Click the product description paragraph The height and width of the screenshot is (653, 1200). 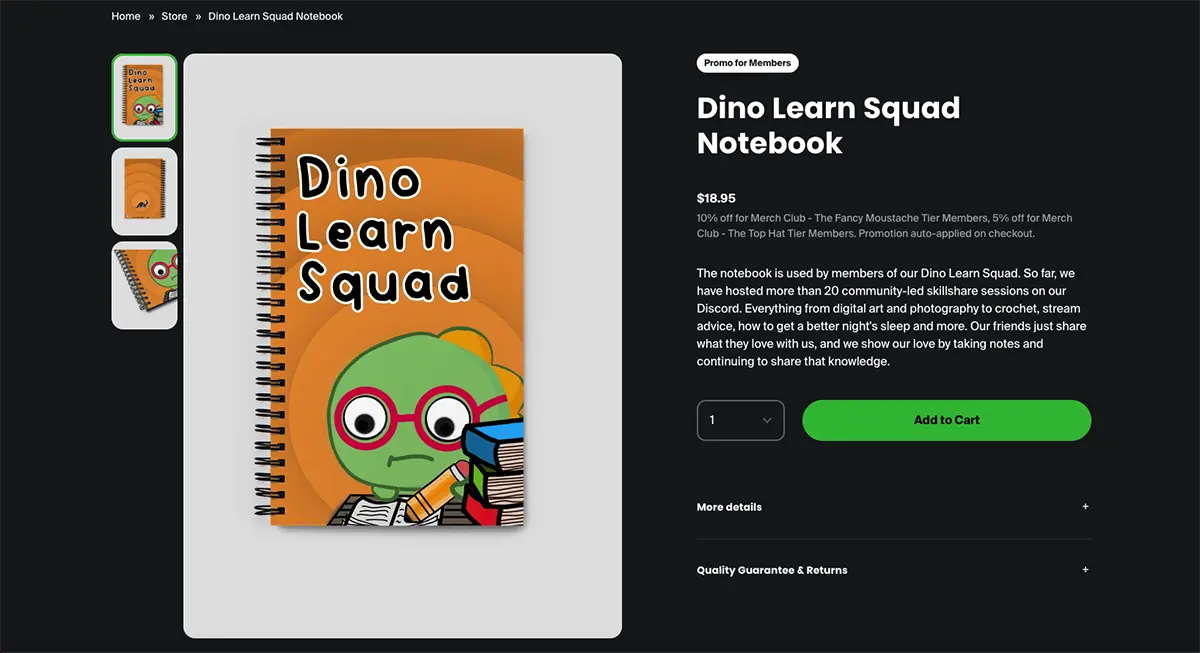tap(890, 317)
